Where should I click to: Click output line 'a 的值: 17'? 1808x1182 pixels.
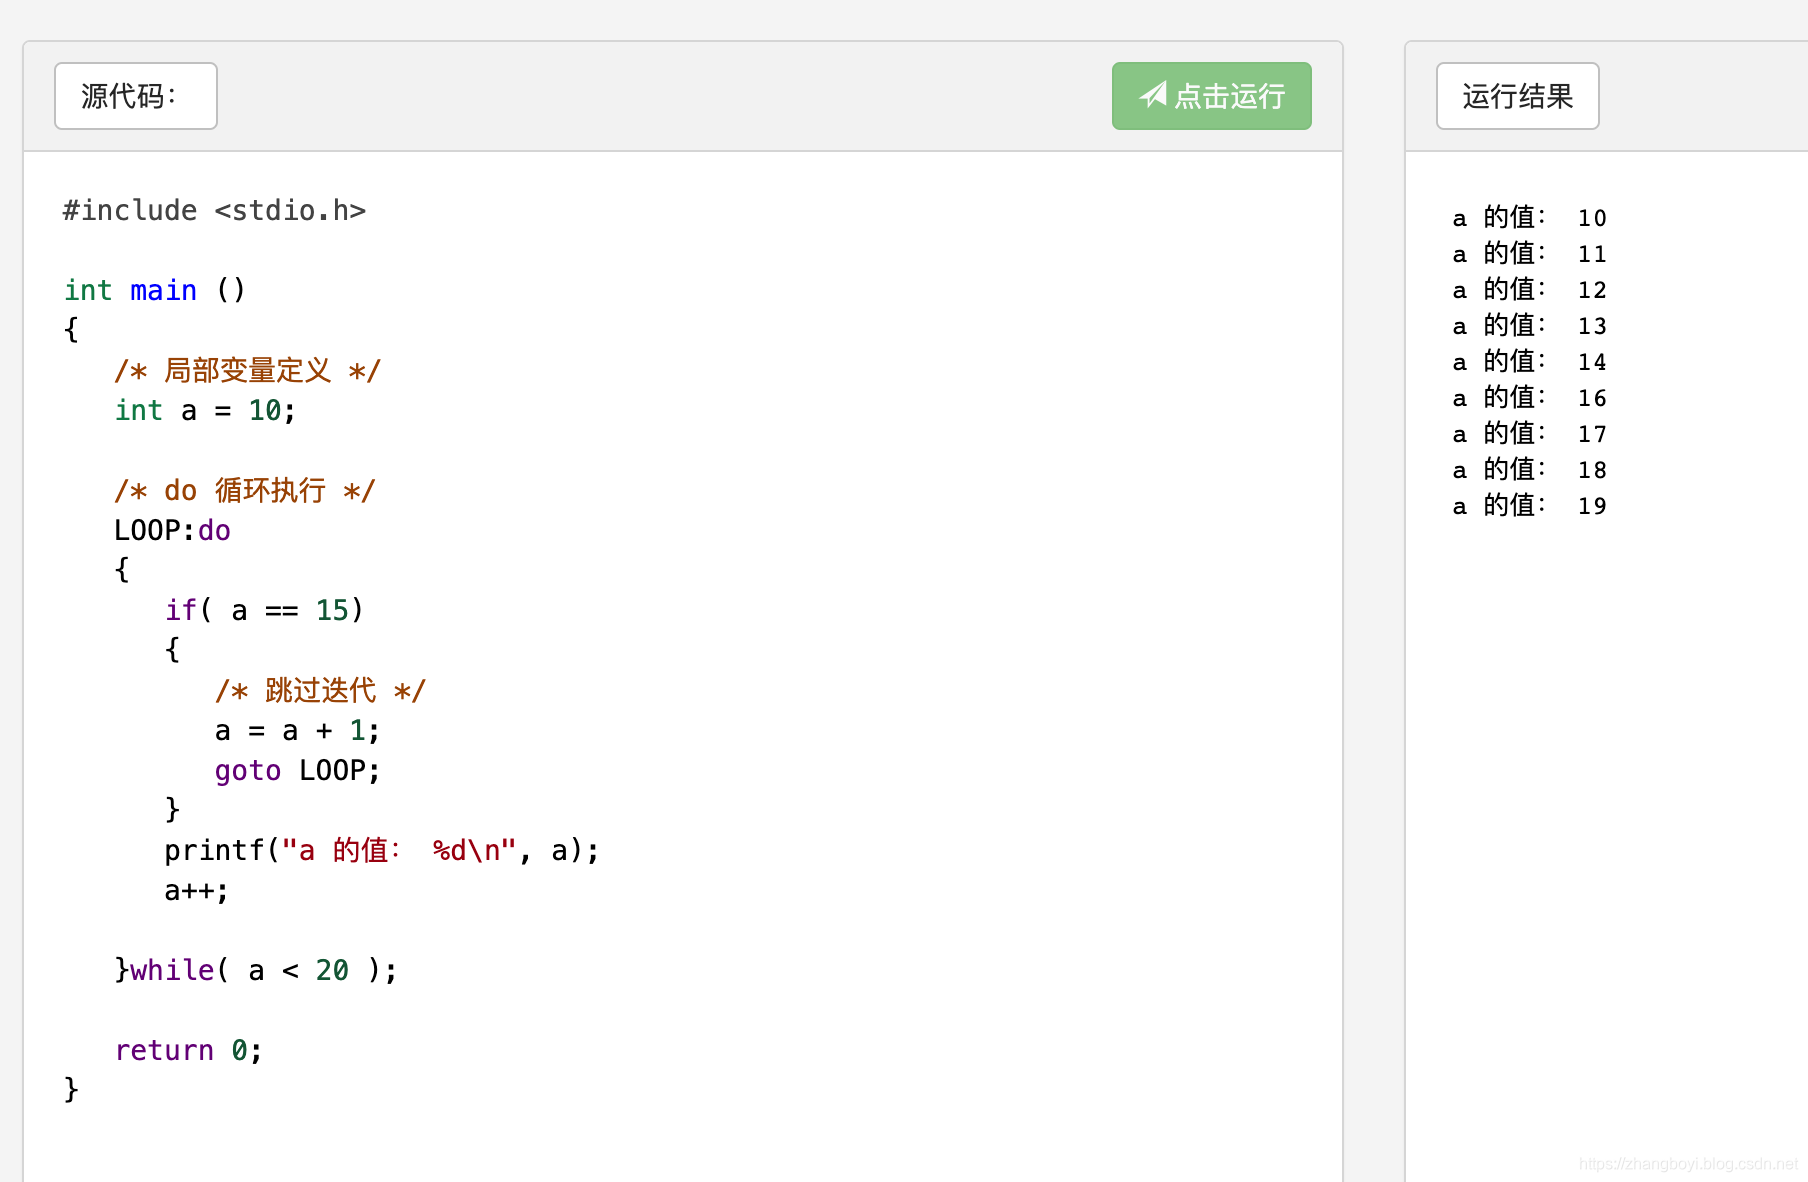(1529, 433)
